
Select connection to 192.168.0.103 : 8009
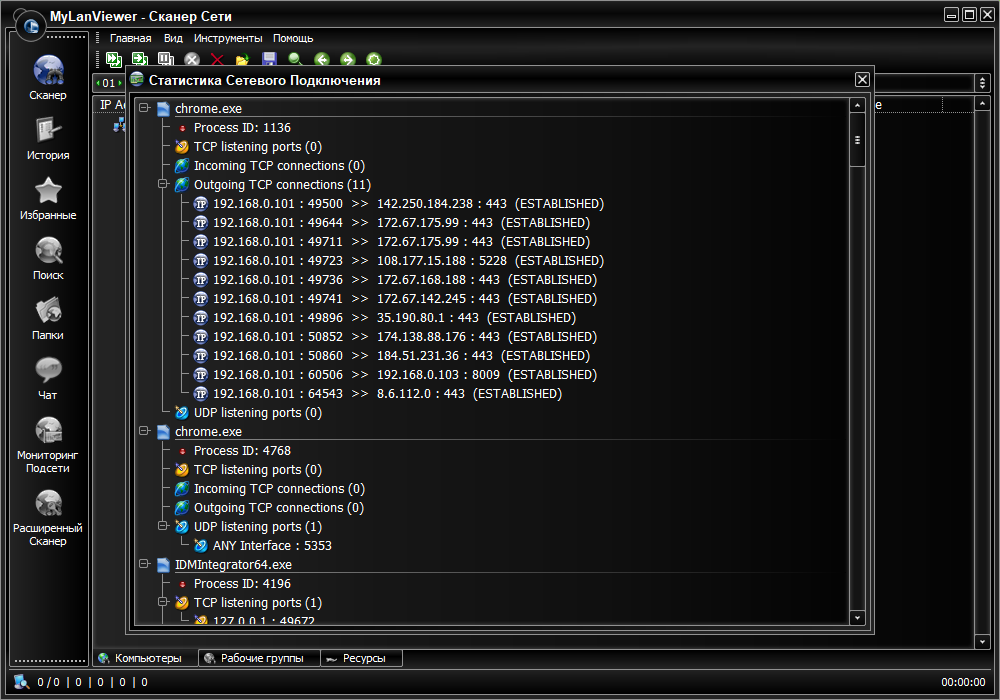click(405, 375)
